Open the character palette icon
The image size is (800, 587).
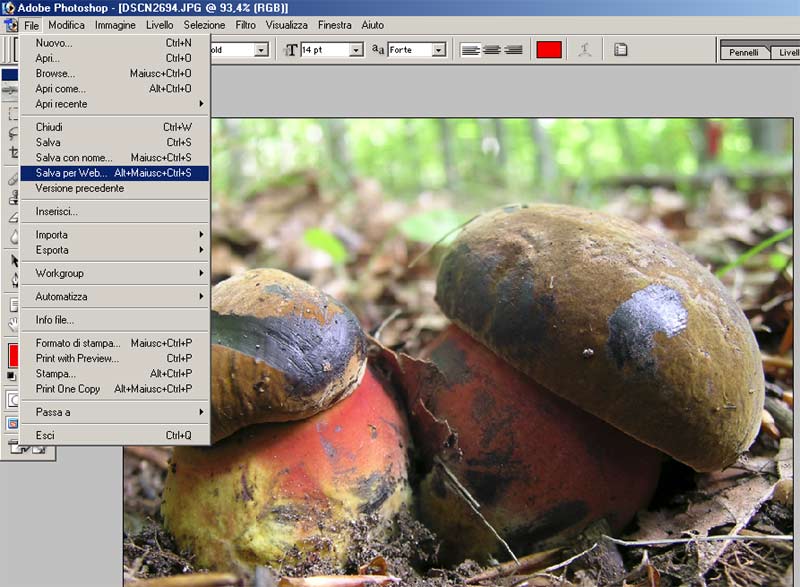pyautogui.click(x=621, y=50)
